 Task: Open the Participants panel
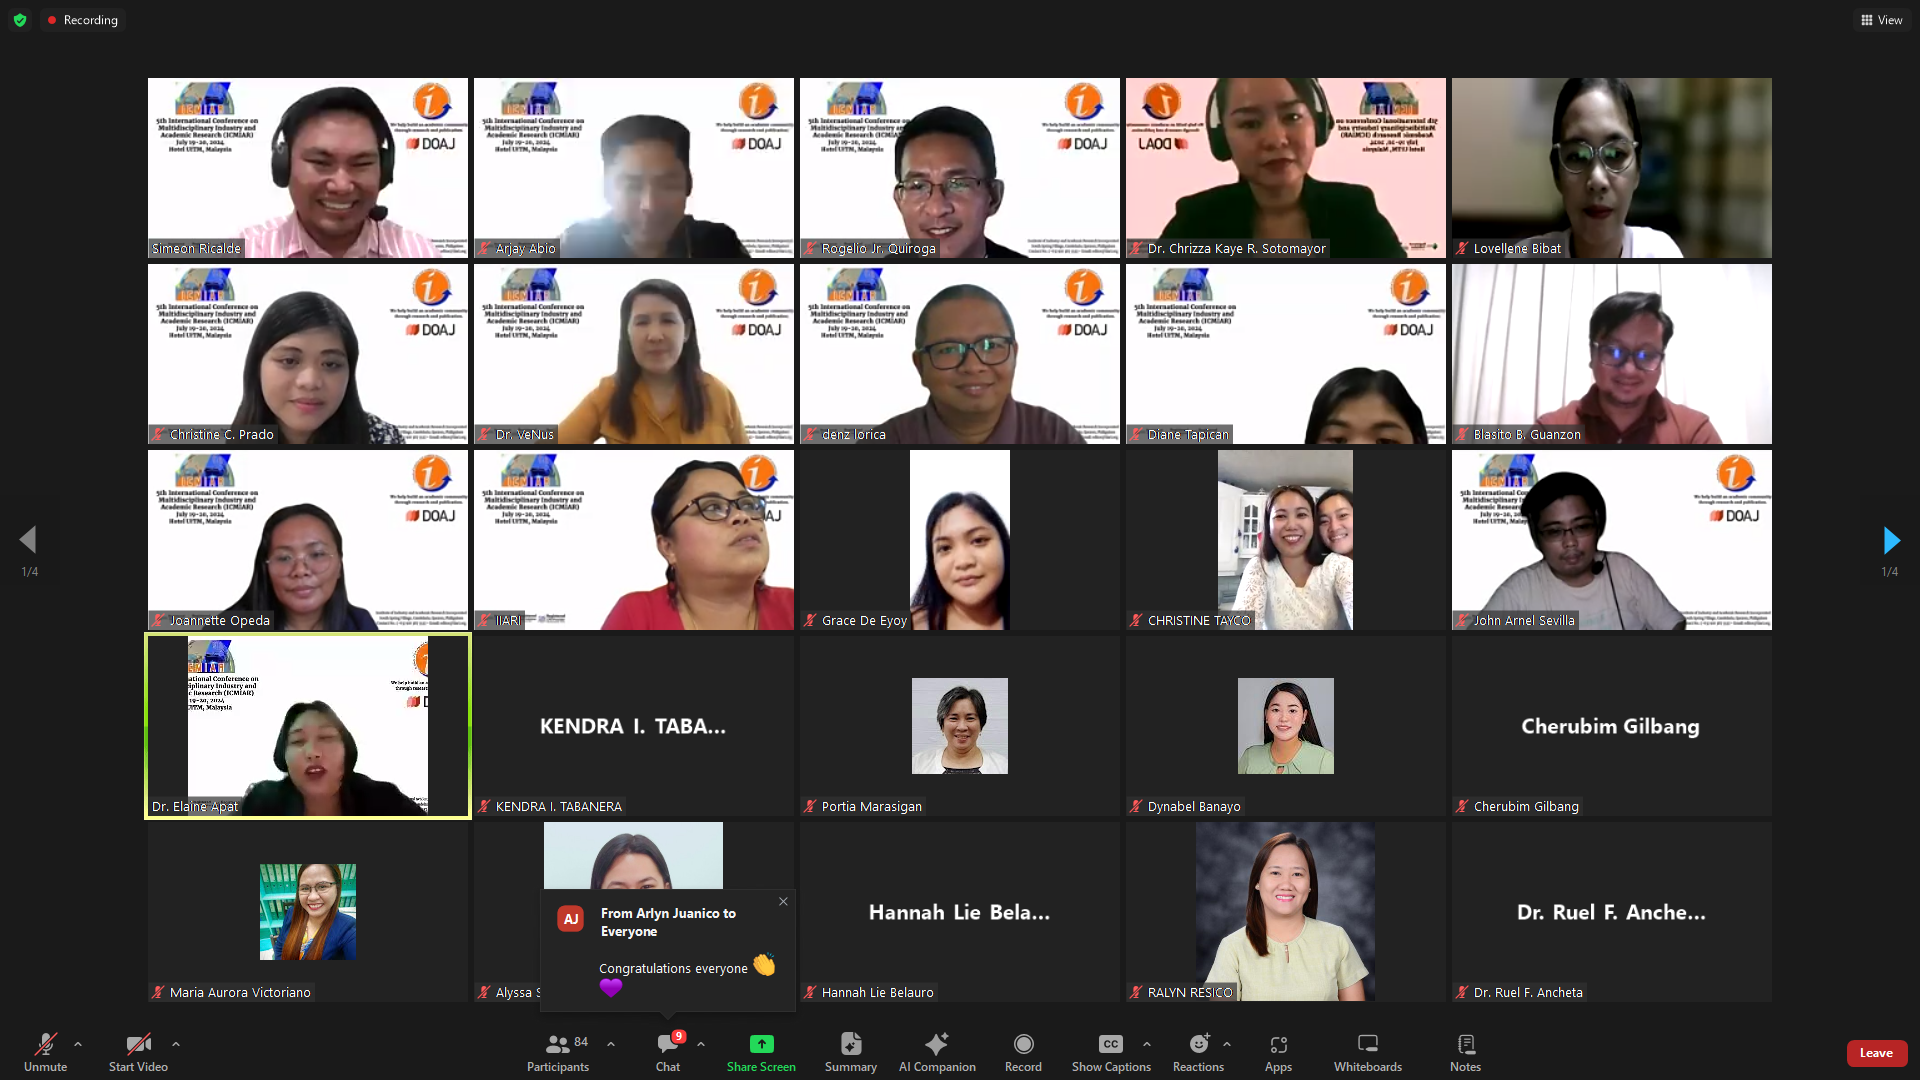[x=557, y=1052]
